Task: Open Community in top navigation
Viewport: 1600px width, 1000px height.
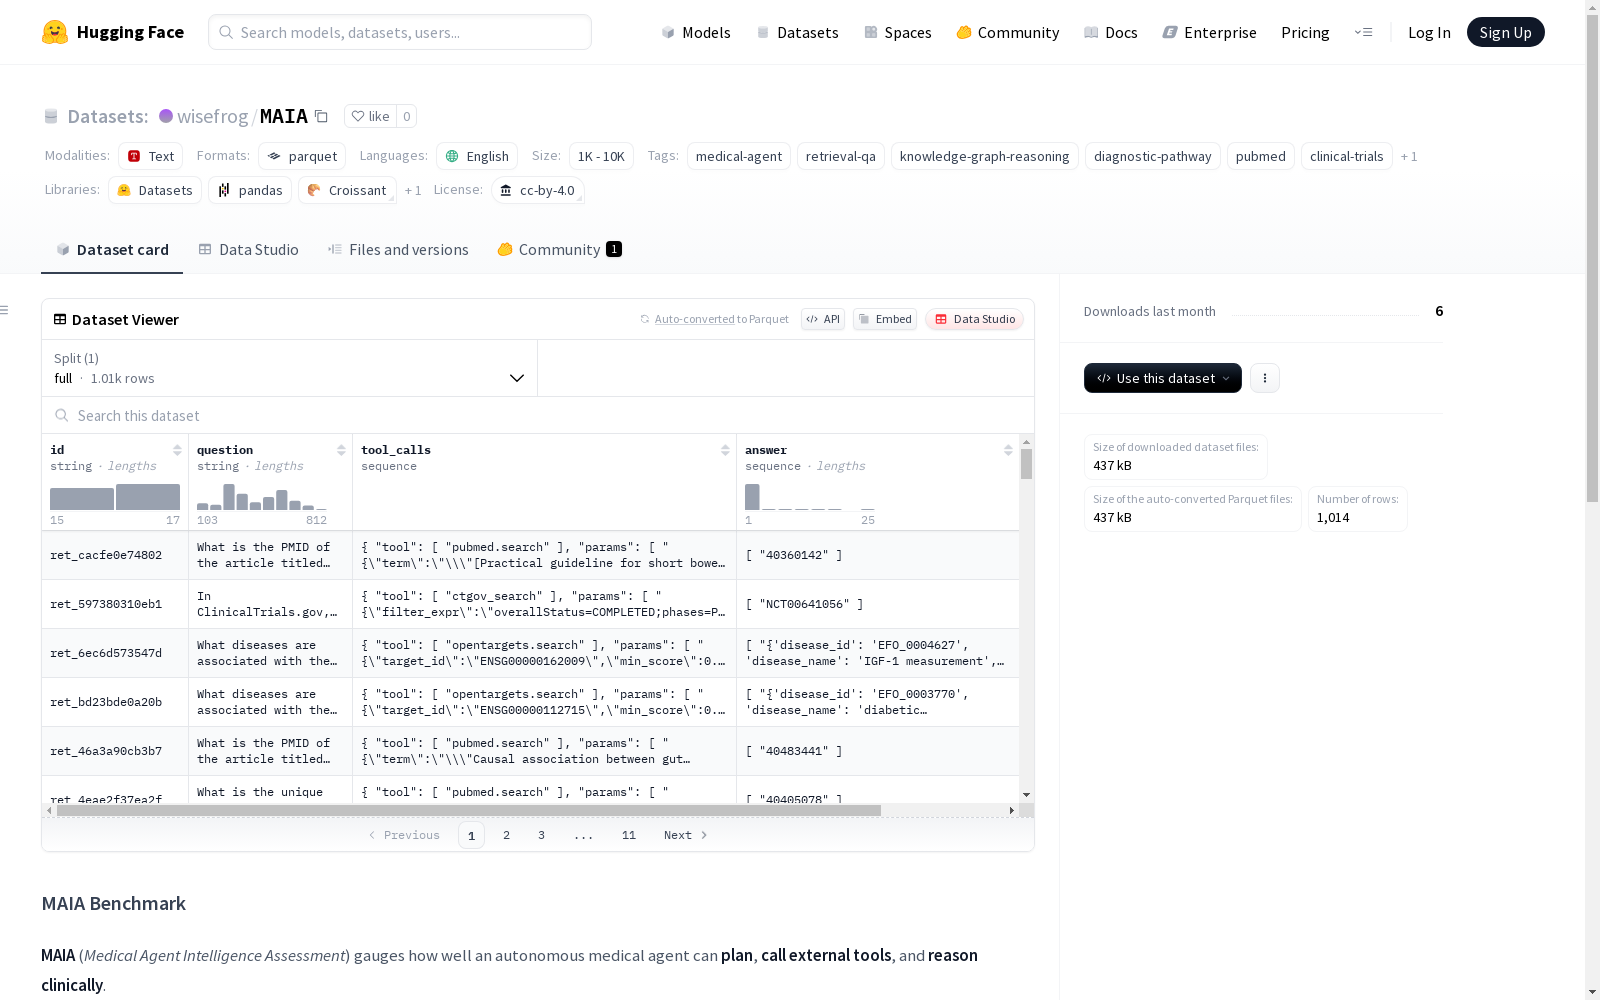Action: tap(1008, 32)
